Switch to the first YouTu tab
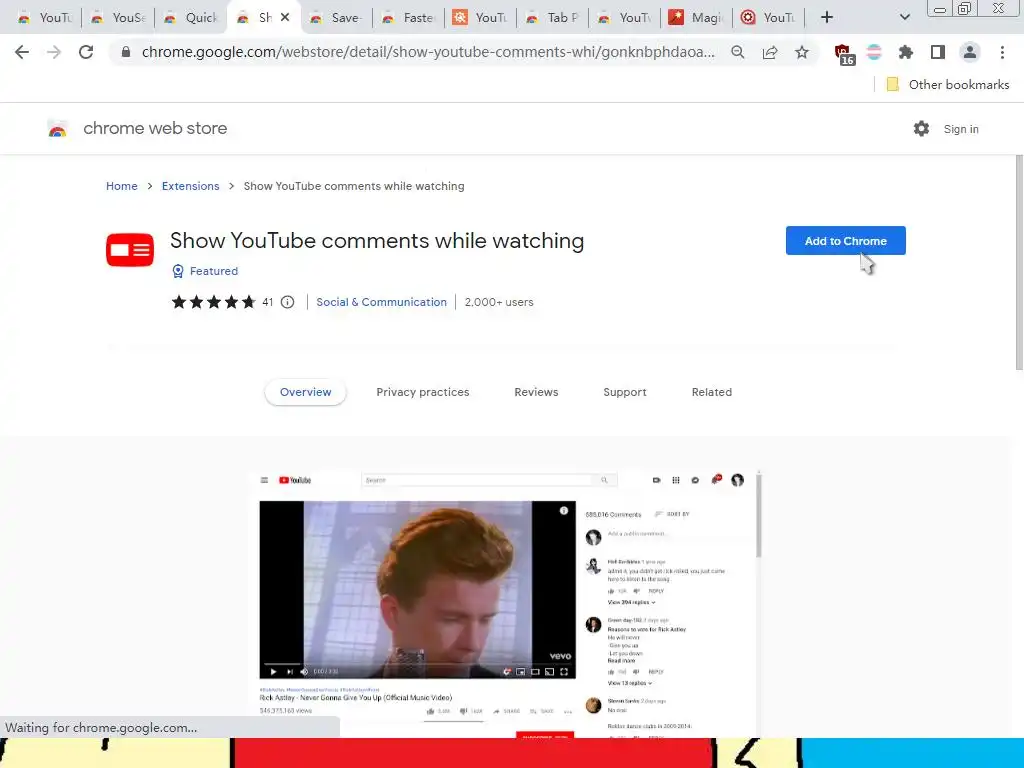The height and width of the screenshot is (768, 1024). [x=46, y=18]
